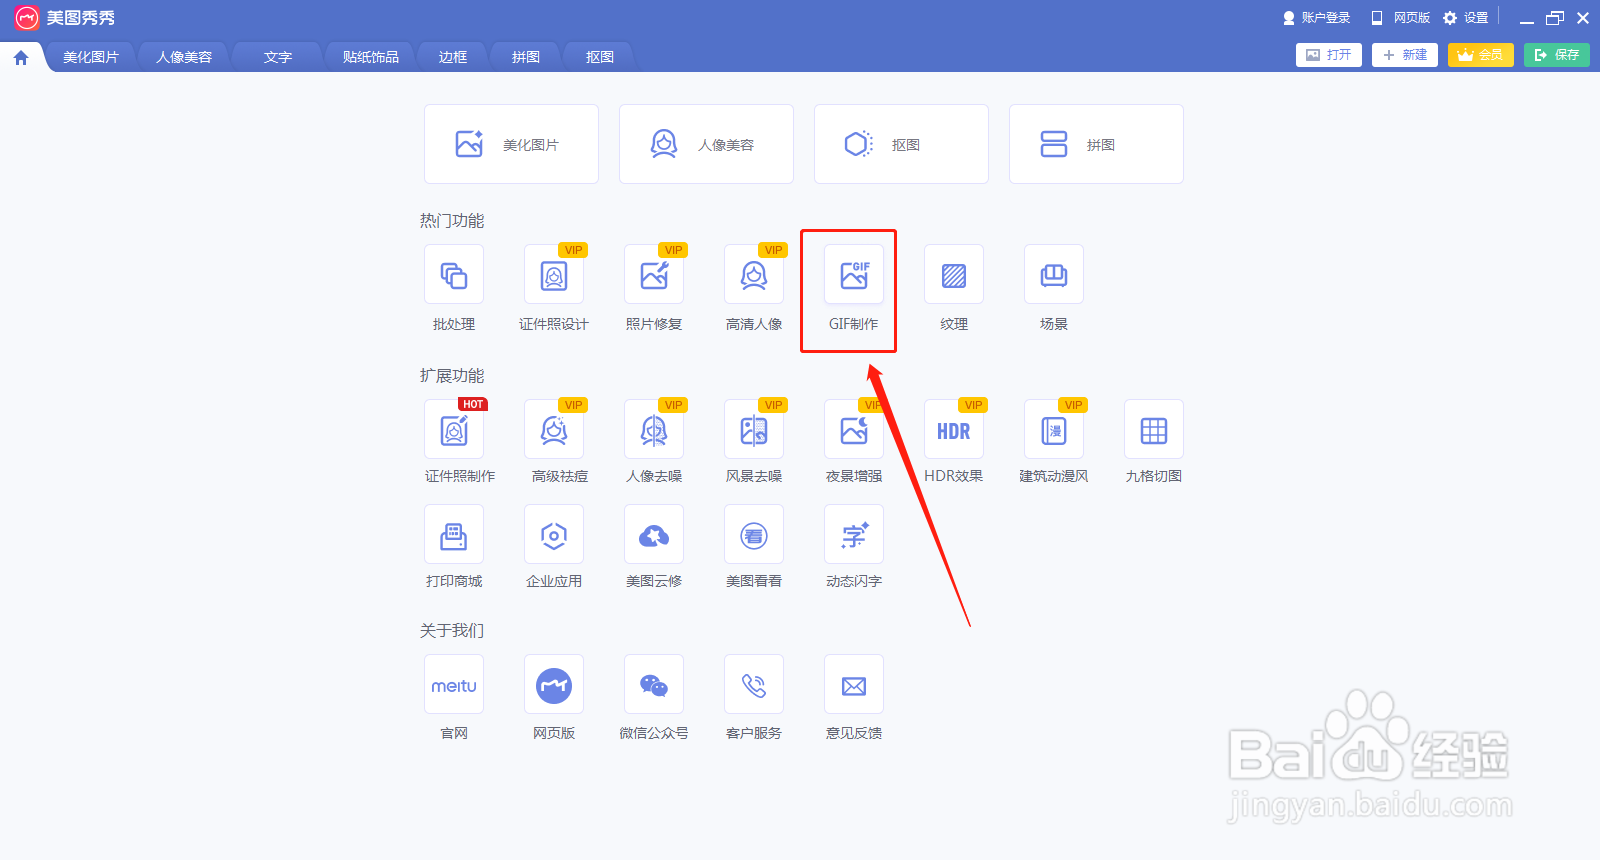Select the 纹理 texture tool
This screenshot has width=1600, height=860.
954,275
